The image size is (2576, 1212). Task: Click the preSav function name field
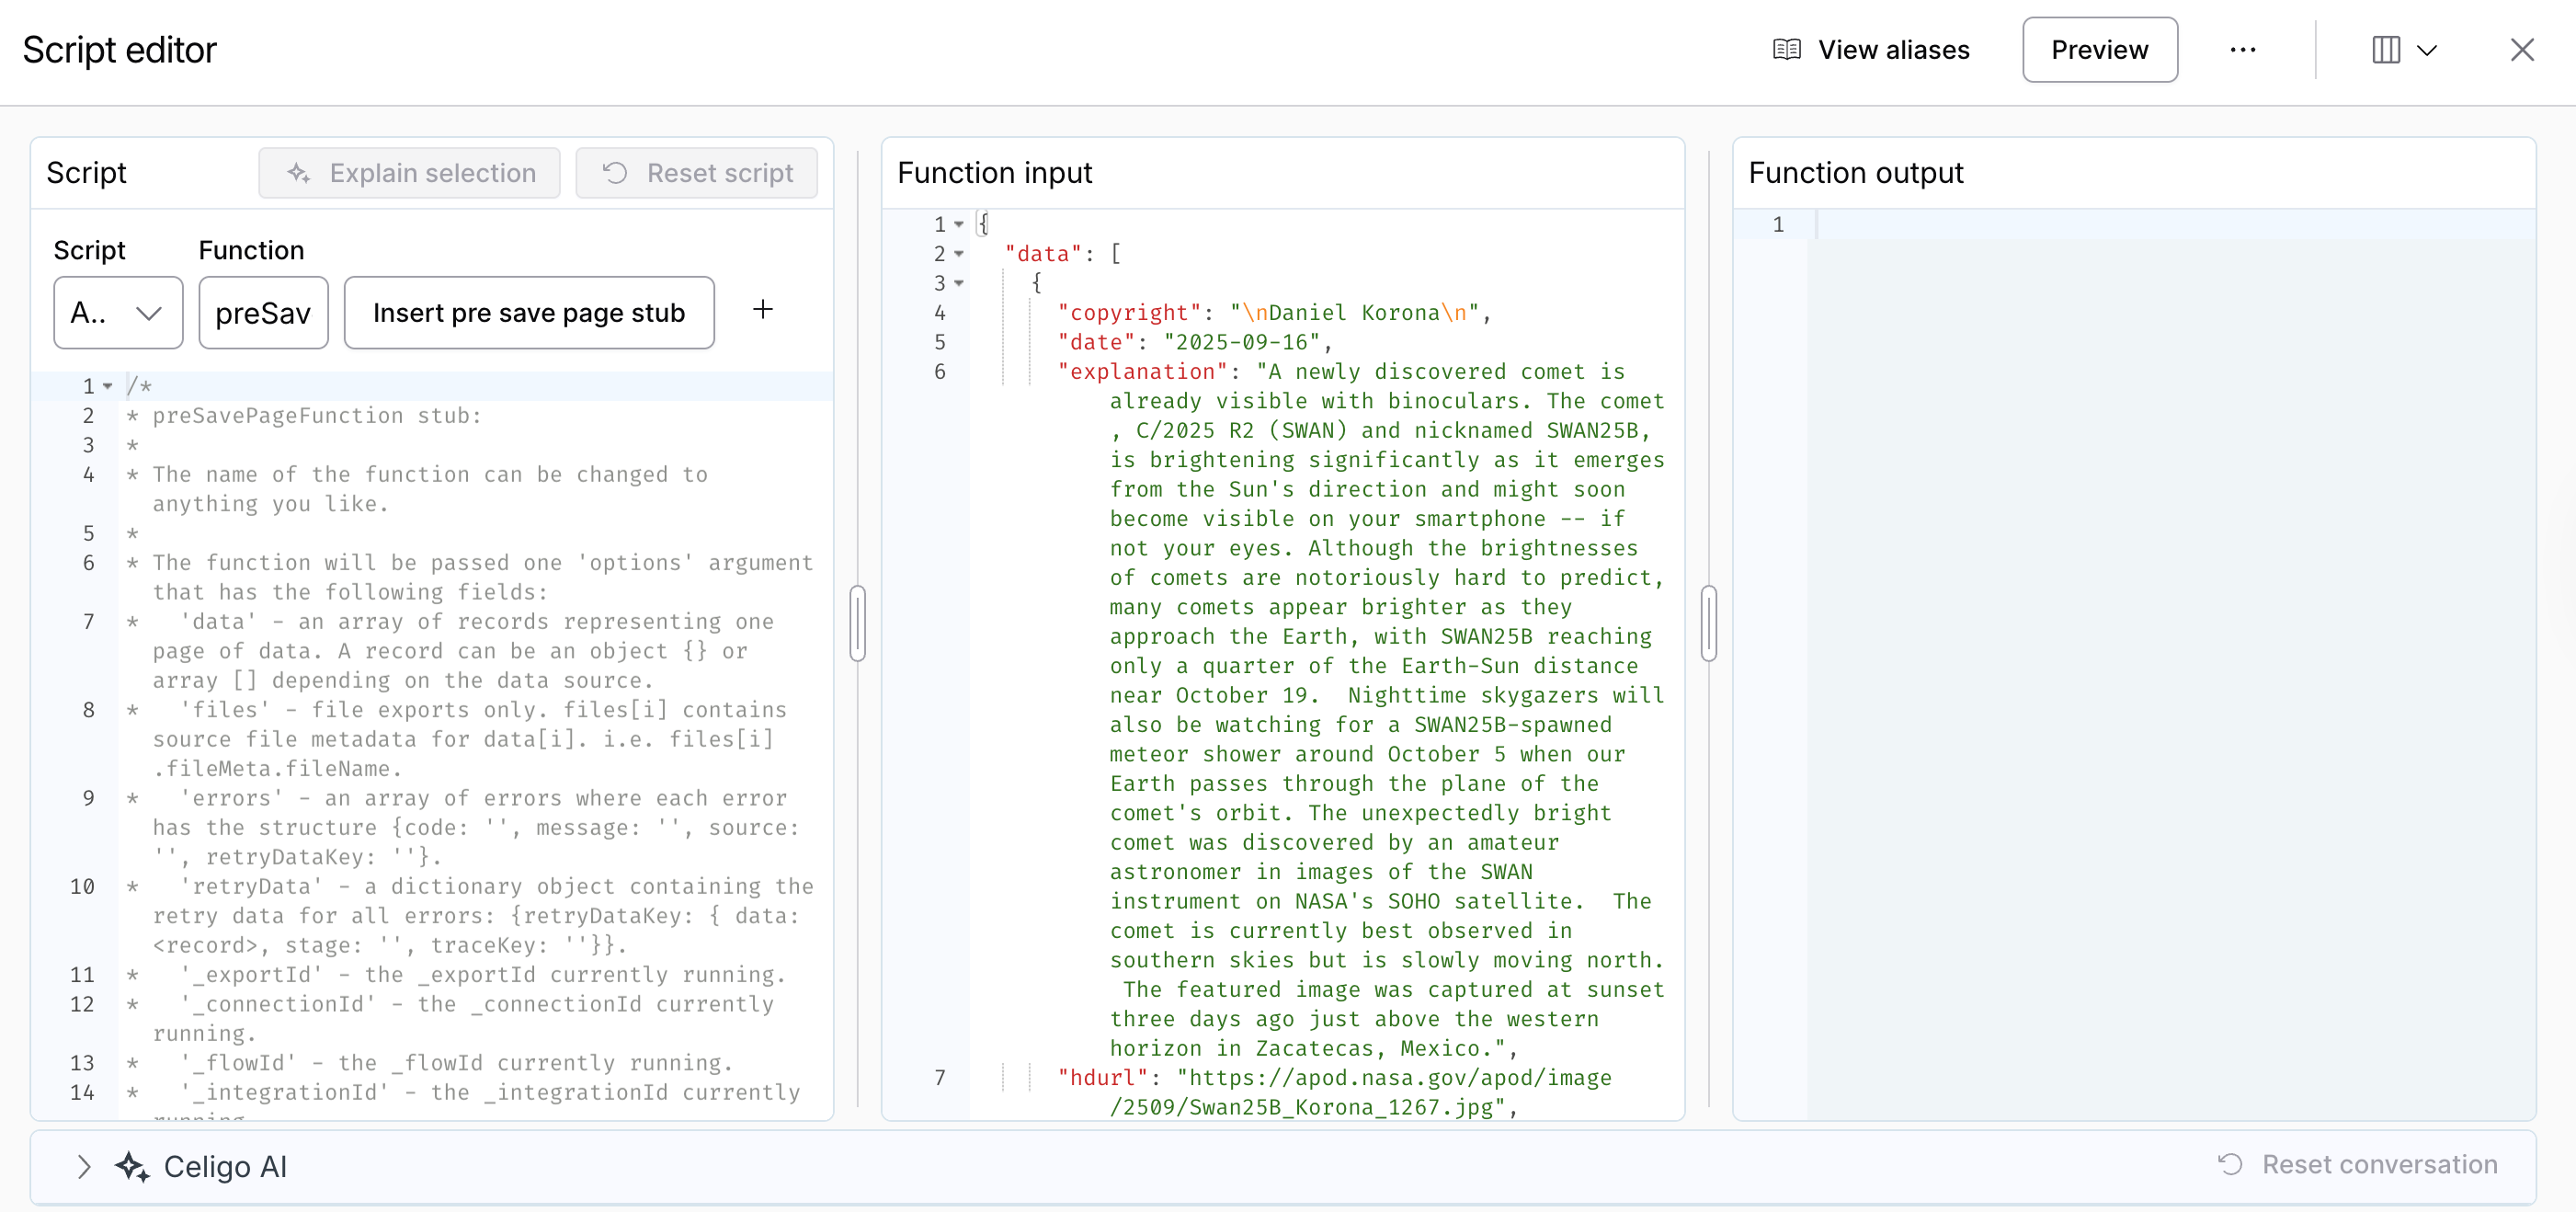pyautogui.click(x=263, y=313)
